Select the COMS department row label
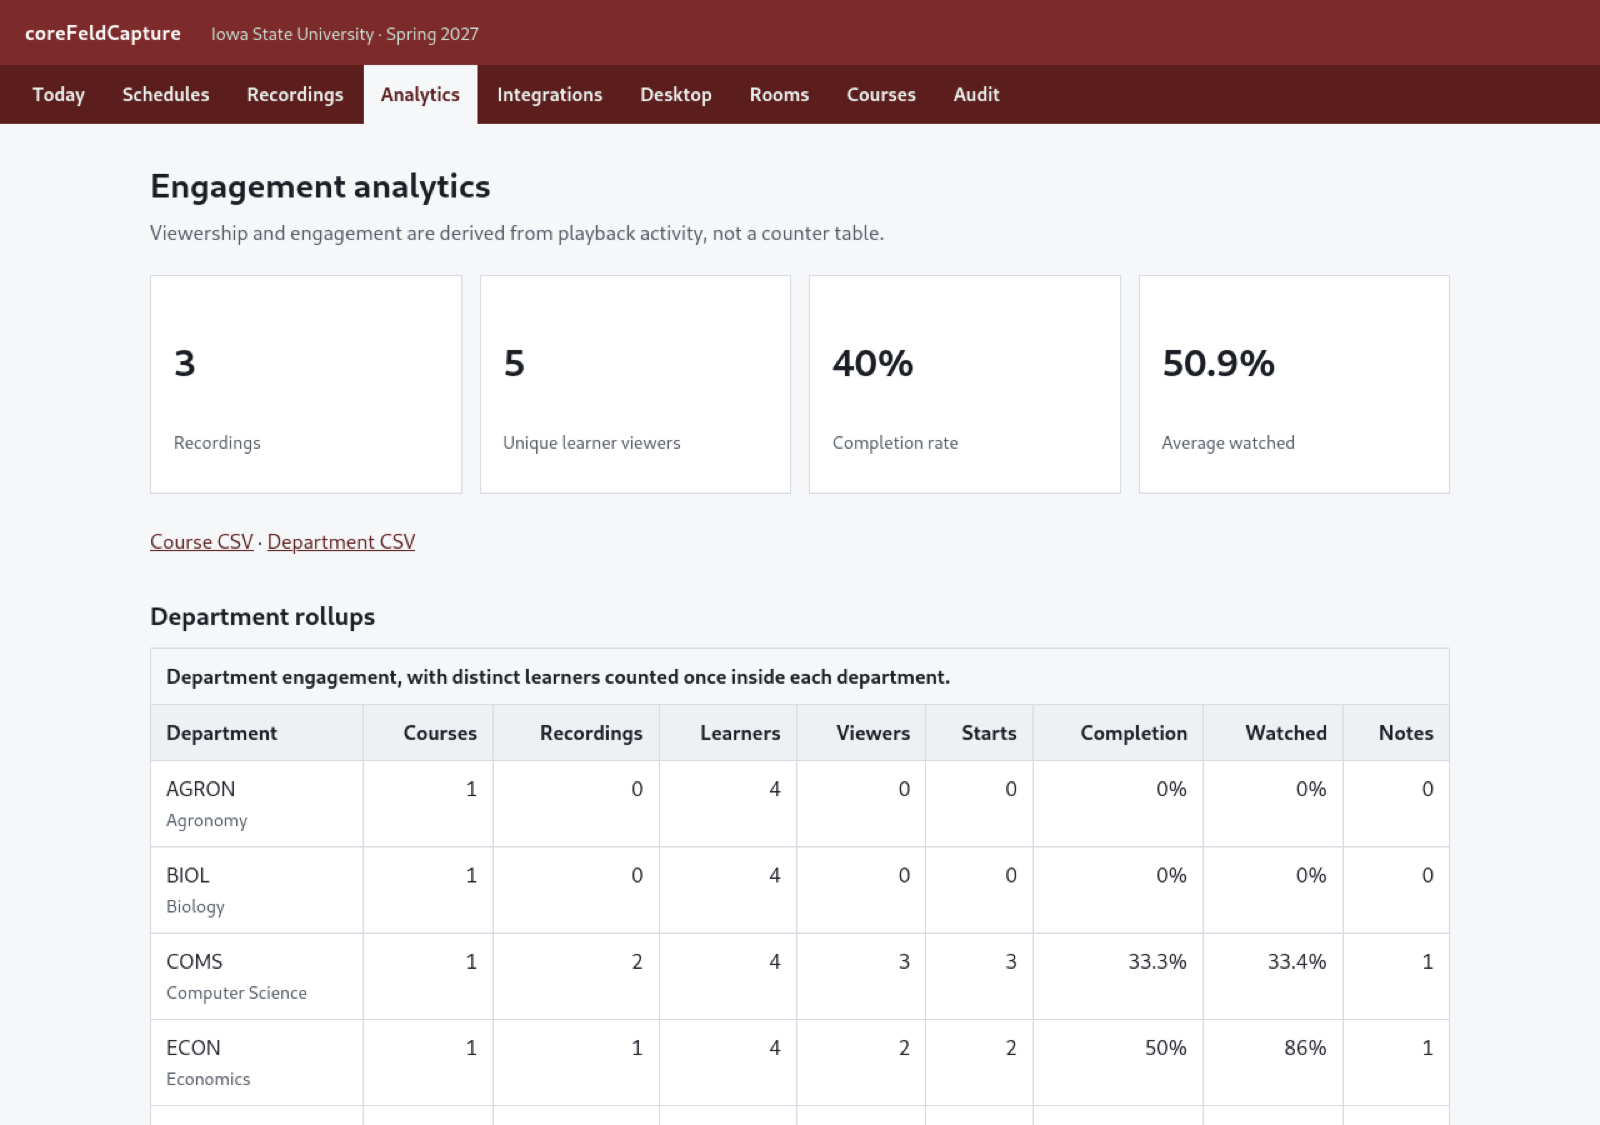The image size is (1600, 1125). [x=194, y=961]
